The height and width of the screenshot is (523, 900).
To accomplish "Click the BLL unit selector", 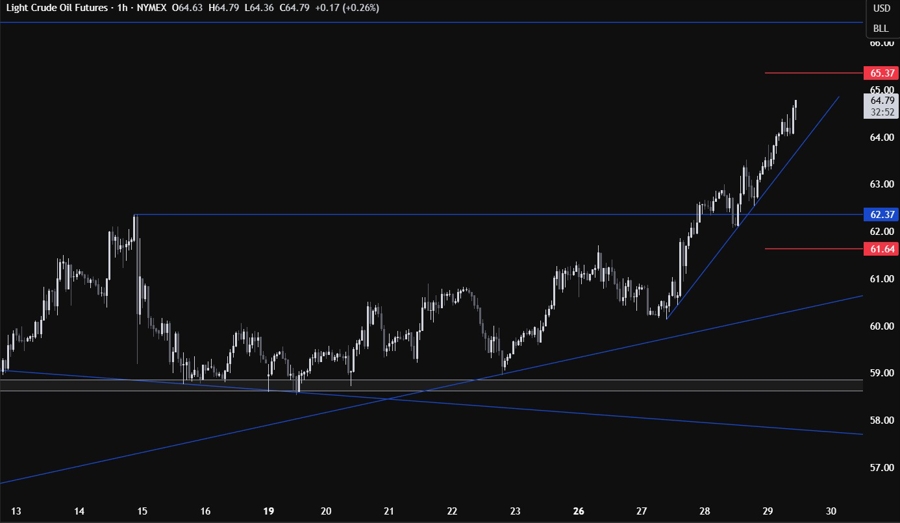I will coord(881,29).
